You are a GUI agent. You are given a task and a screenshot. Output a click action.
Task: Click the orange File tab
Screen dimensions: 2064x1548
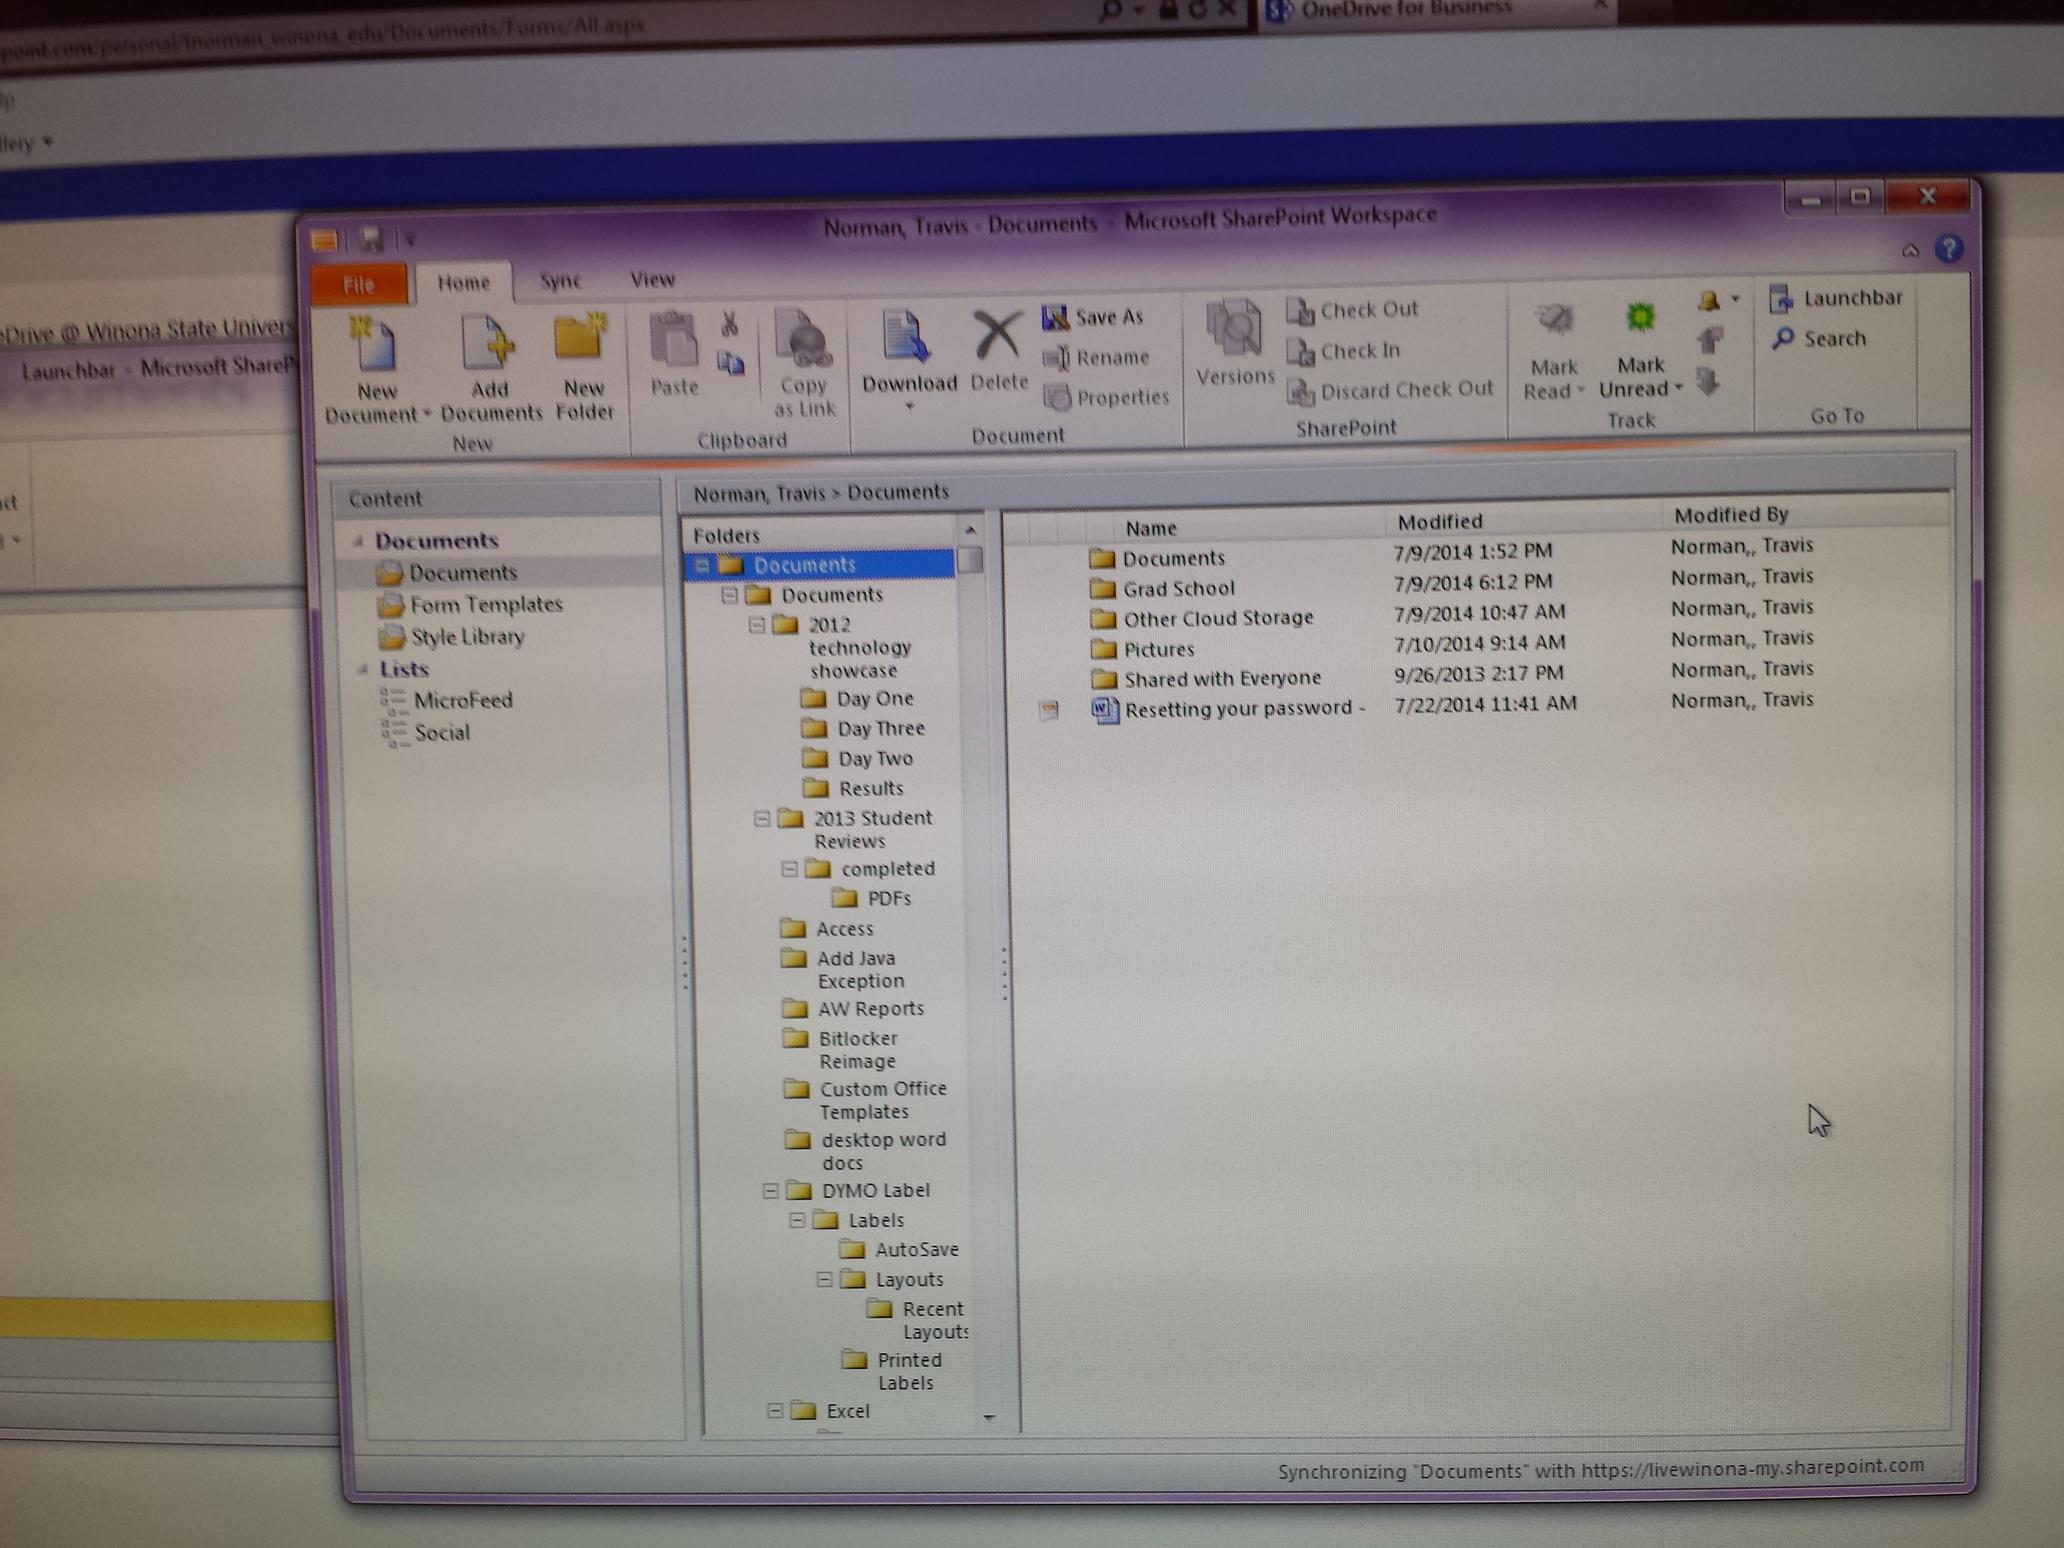point(358,285)
